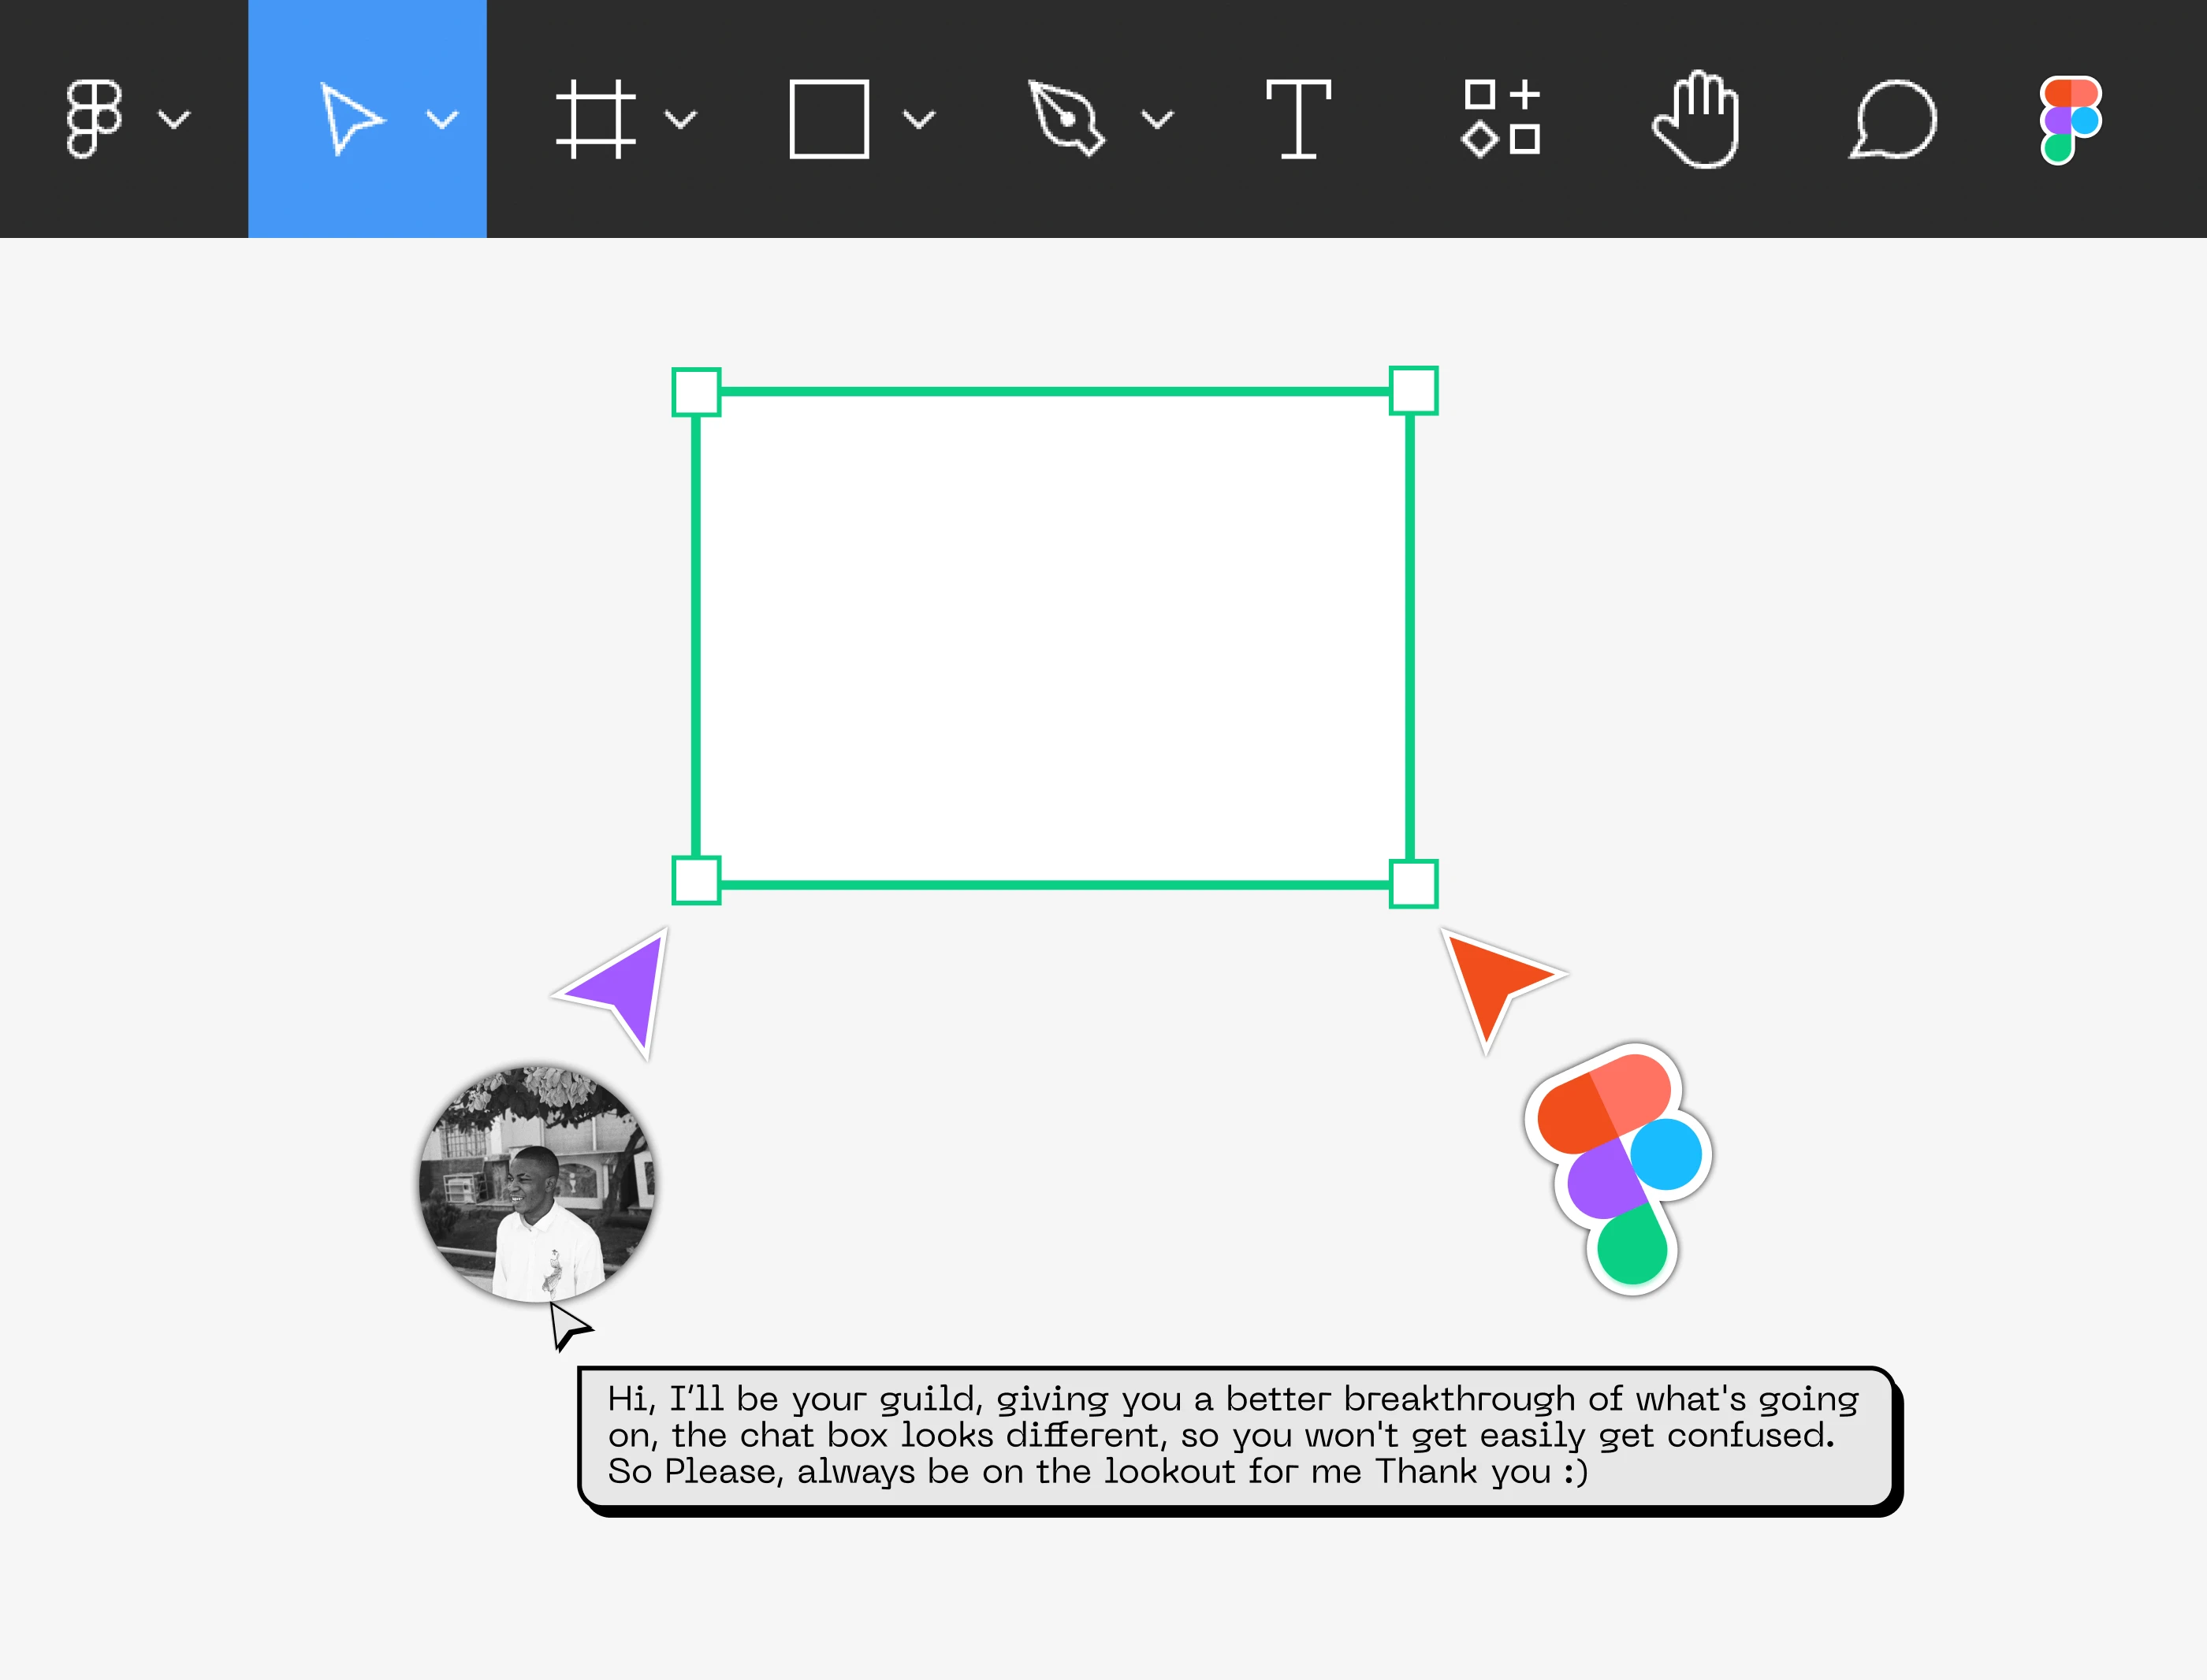2207x1680 pixels.
Task: Click the bottom-right resize handle of rectangle
Action: click(x=1413, y=884)
